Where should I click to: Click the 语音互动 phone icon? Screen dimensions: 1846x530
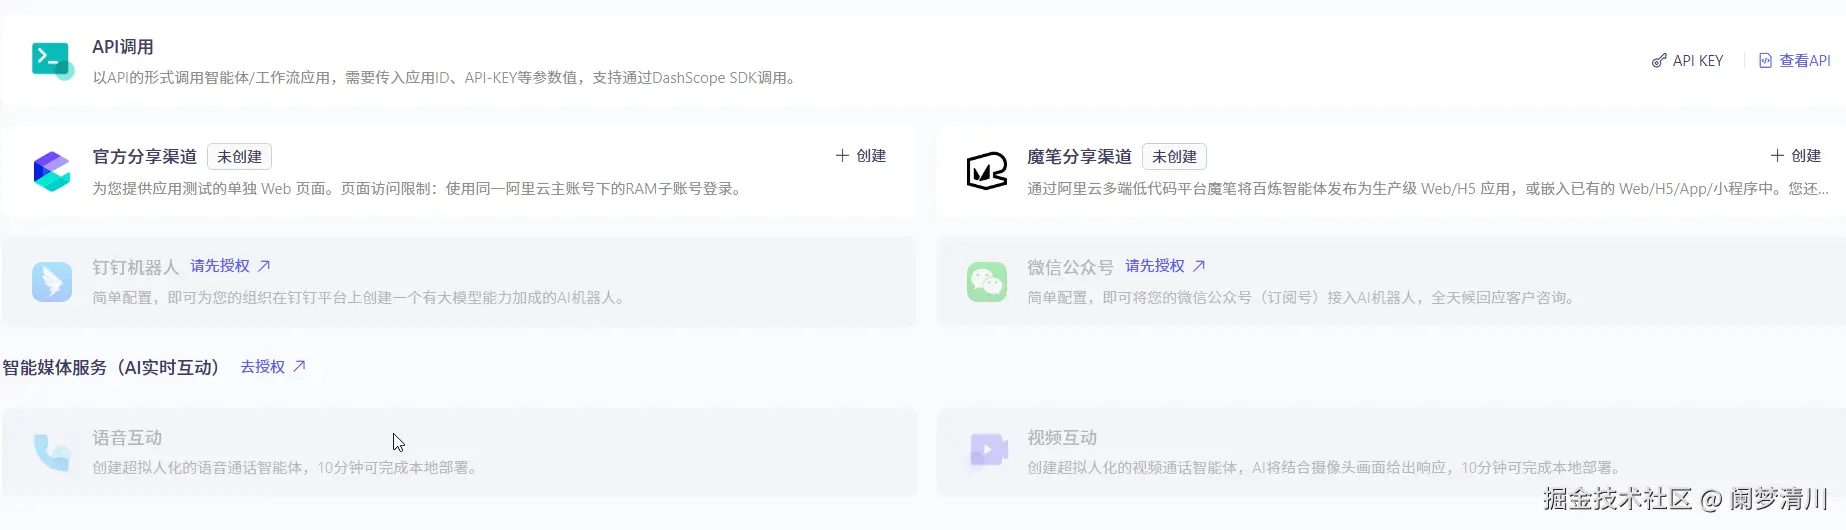pos(52,452)
